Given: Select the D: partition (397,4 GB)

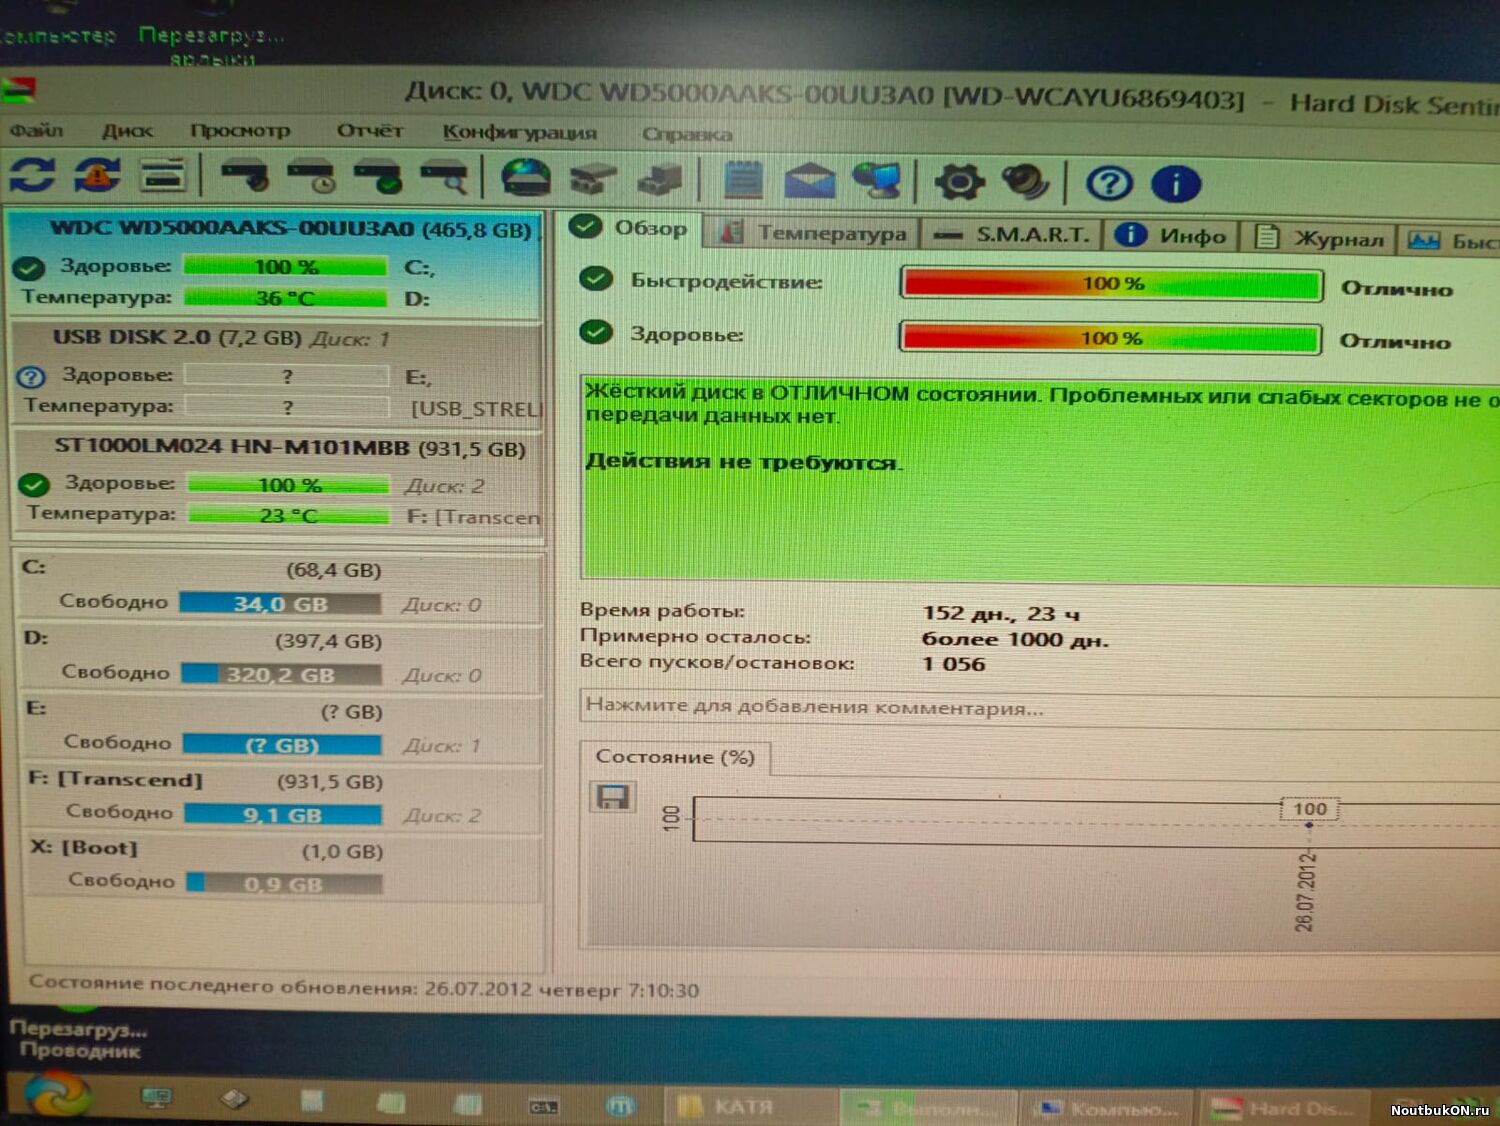Looking at the screenshot, I should pyautogui.click(x=281, y=657).
